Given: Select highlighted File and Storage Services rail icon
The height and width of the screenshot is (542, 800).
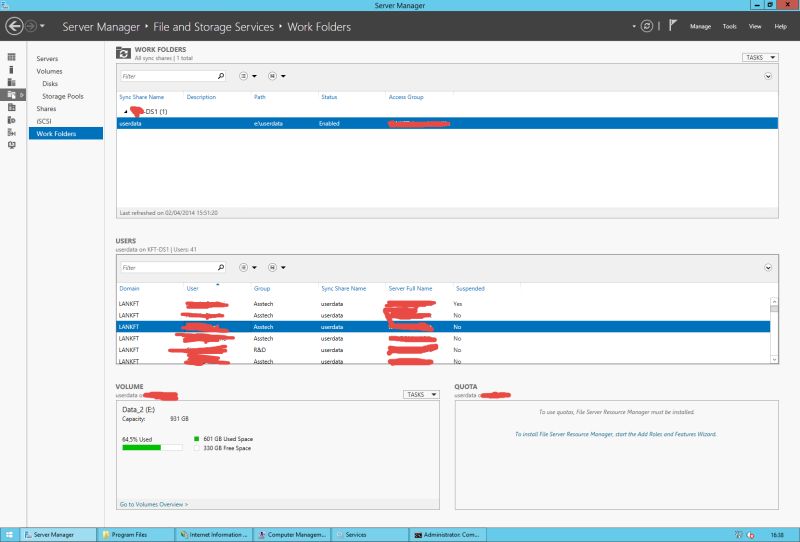Looking at the screenshot, I should [x=11, y=95].
